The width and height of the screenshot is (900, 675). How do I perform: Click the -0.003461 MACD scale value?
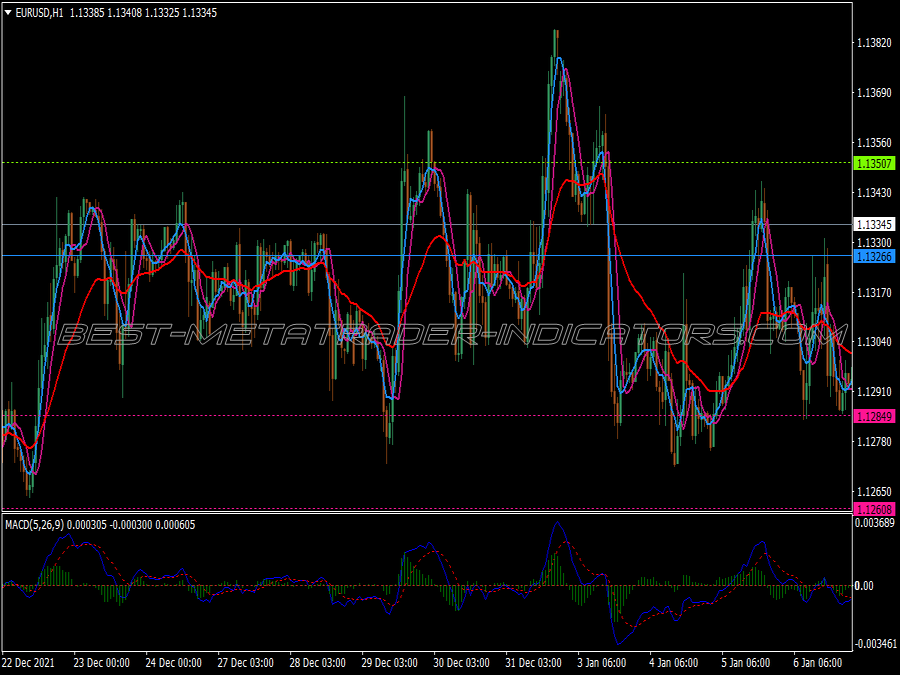coord(876,643)
